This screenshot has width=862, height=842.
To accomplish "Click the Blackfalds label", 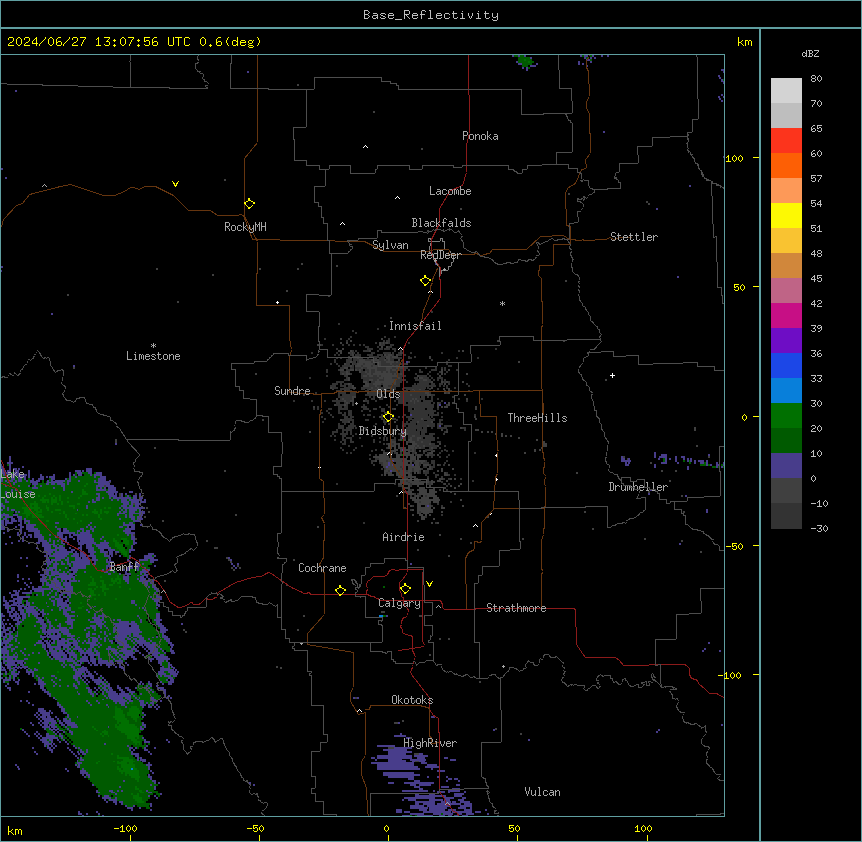I will (x=441, y=223).
